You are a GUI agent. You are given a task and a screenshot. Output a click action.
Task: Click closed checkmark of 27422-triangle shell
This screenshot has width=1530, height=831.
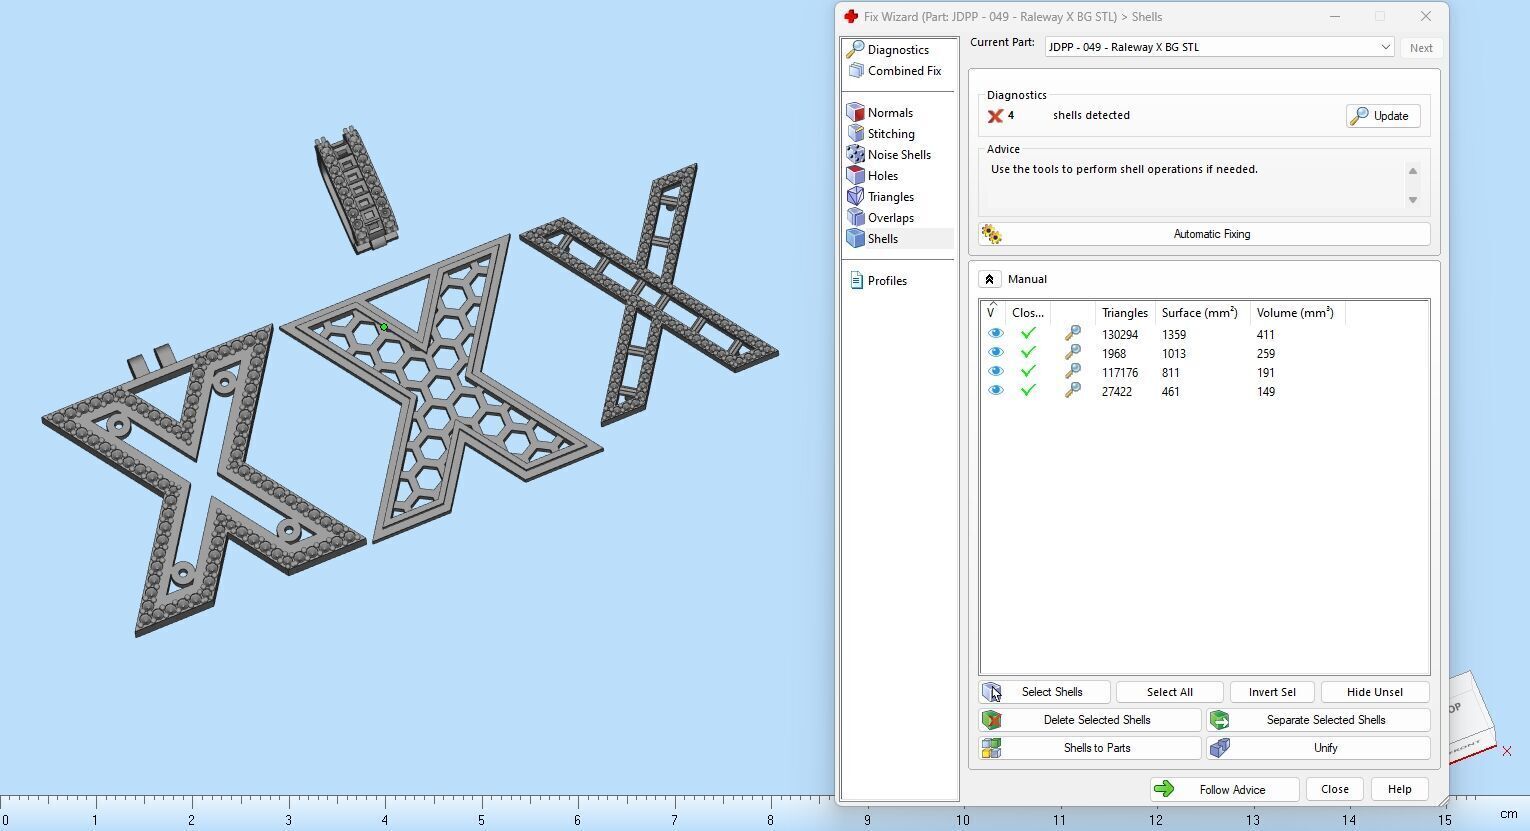(1028, 391)
